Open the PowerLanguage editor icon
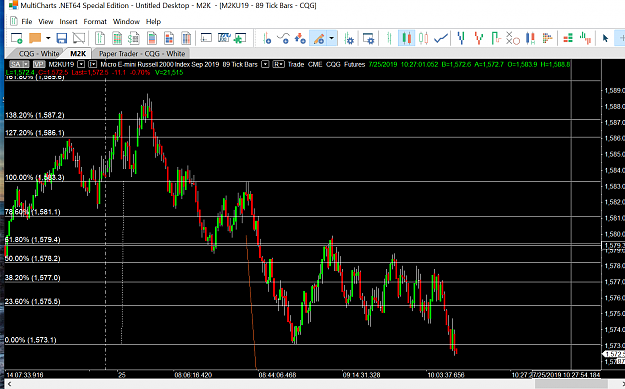625x389 pixels. (224, 38)
